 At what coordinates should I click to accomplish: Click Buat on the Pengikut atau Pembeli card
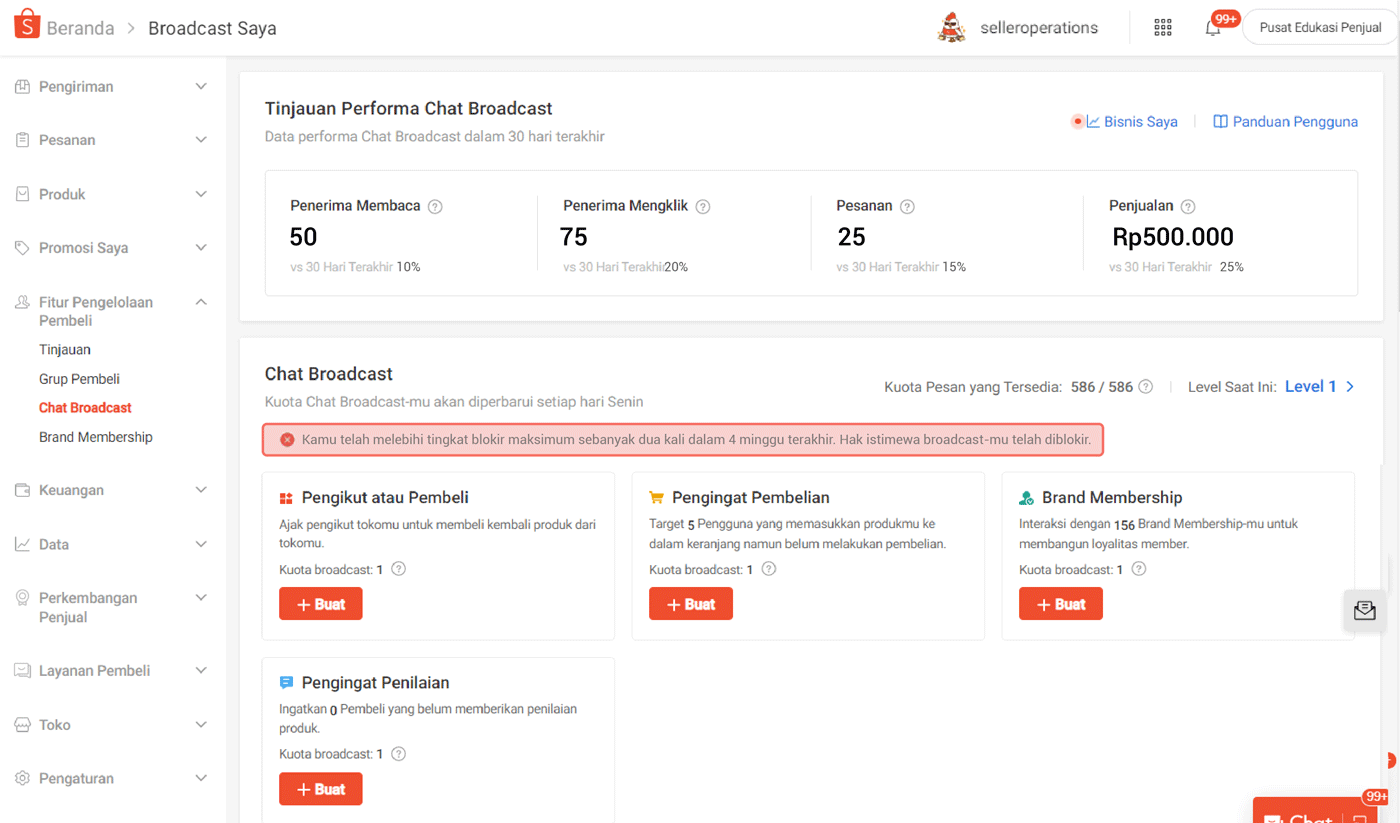[x=320, y=603]
